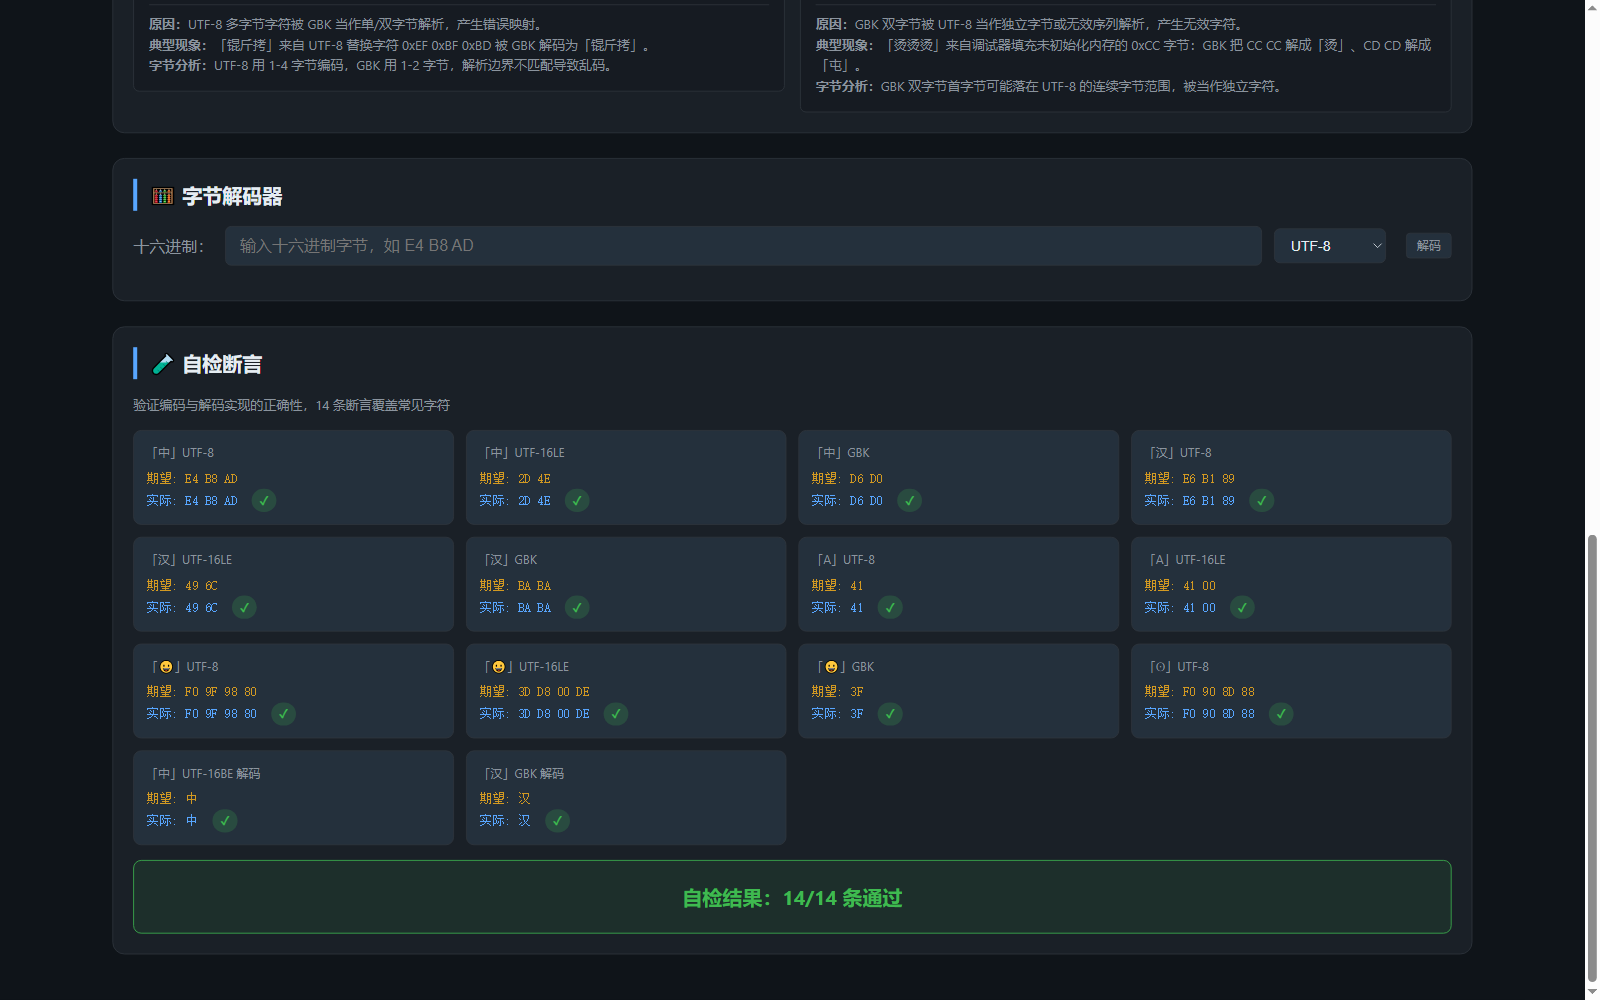Open the UTF-8 encoding dropdown

(1330, 246)
